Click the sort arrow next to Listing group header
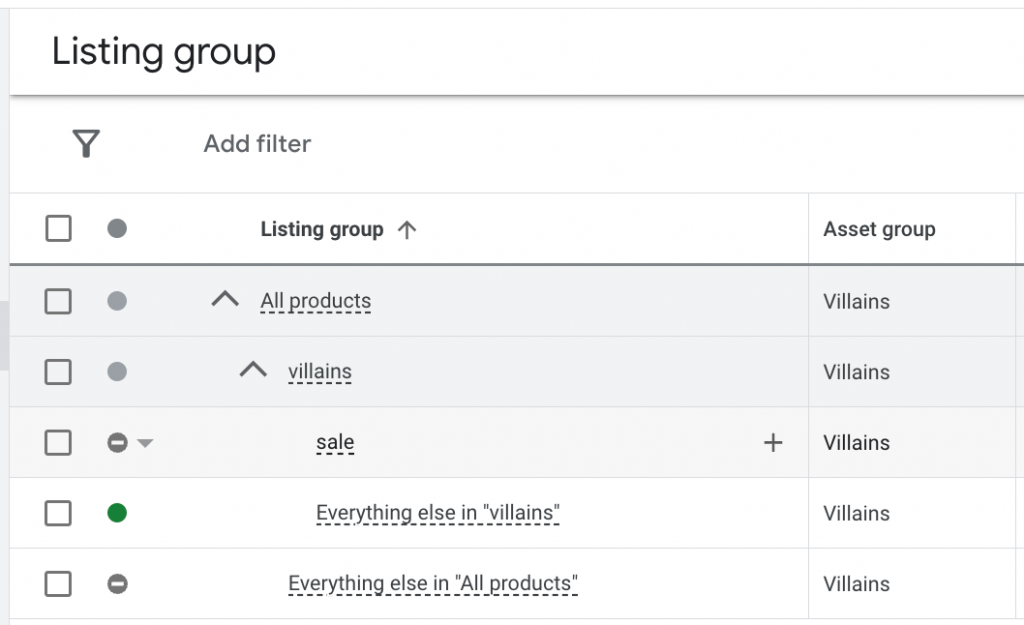Screen dimensions: 1024x625 pos(407,229)
